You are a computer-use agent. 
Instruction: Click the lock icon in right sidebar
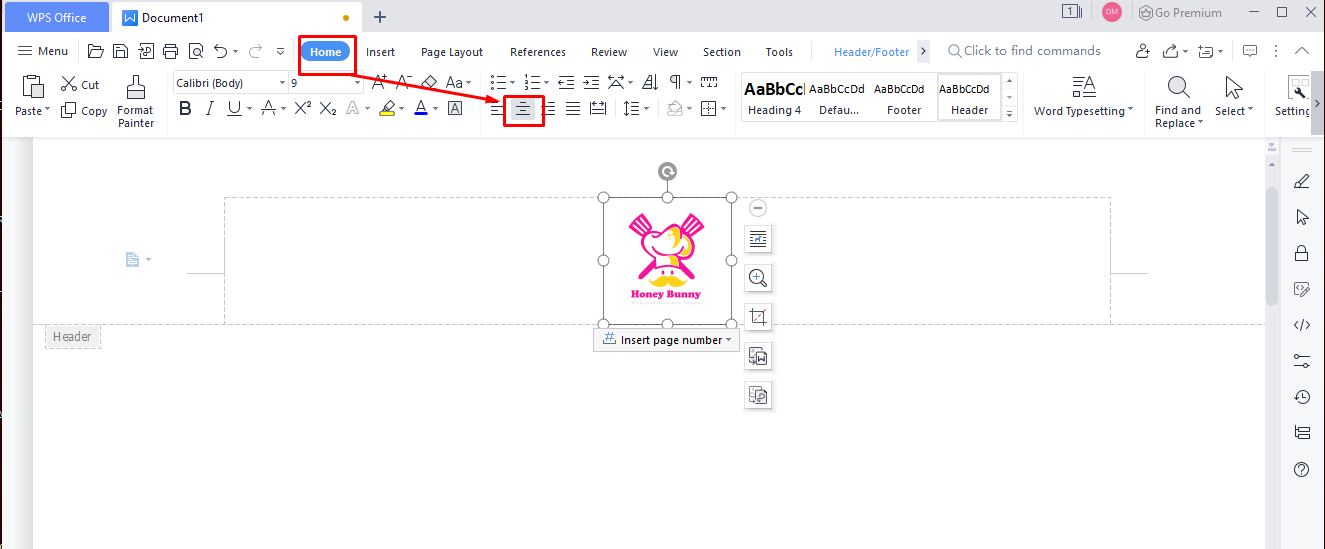click(x=1302, y=252)
